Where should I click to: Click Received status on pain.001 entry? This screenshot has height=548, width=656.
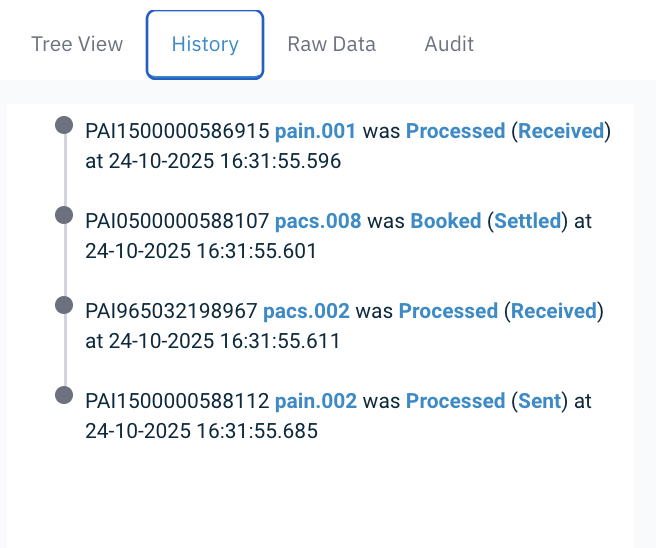click(561, 131)
